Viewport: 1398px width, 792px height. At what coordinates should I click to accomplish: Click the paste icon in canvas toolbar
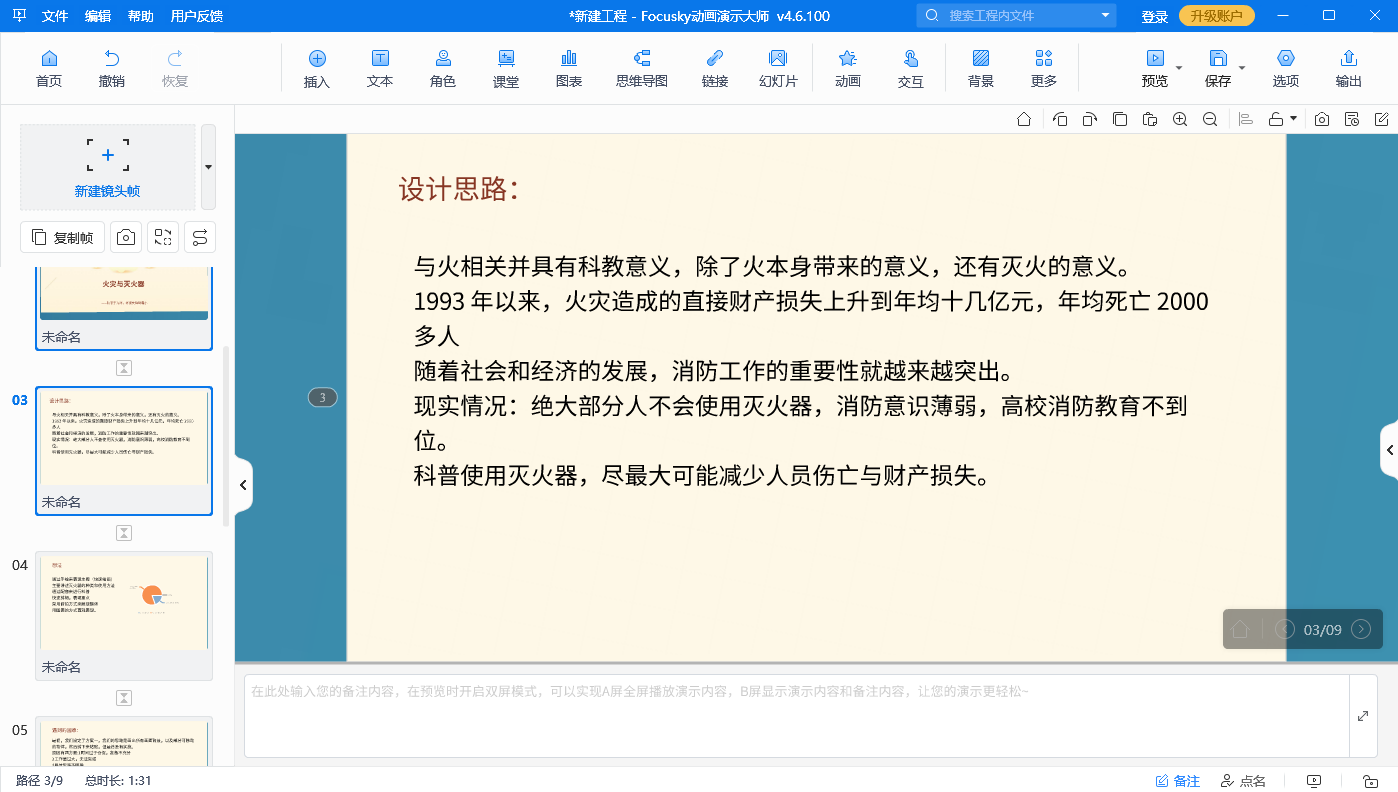pos(1150,119)
